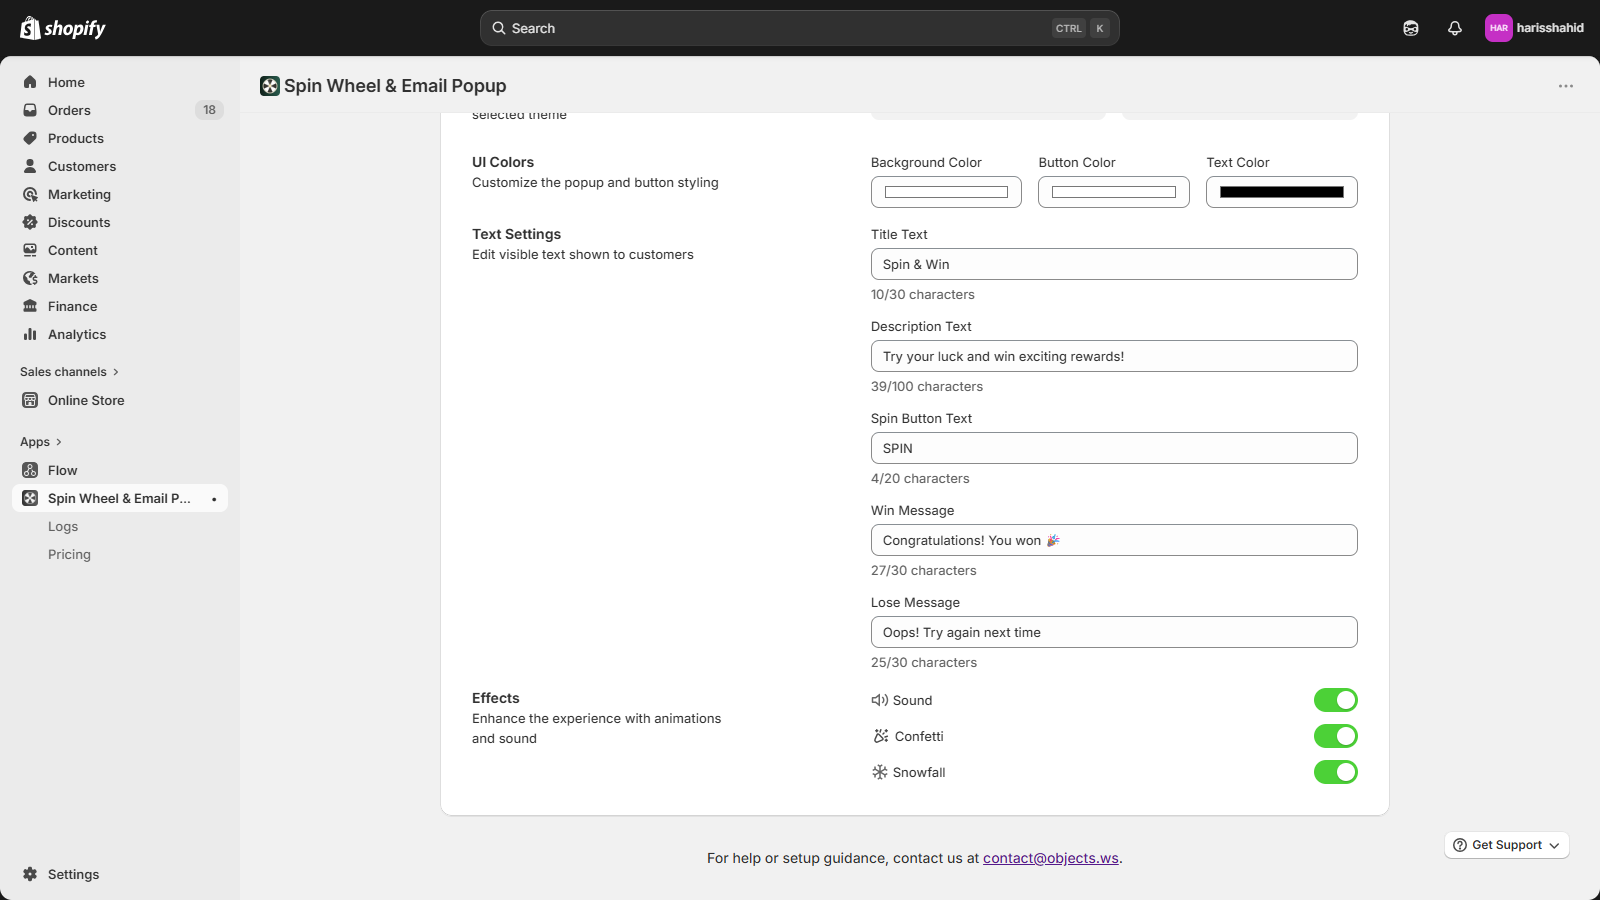Viewport: 1600px width, 900px height.
Task: Click the Analytics bar chart icon
Action: click(x=30, y=334)
